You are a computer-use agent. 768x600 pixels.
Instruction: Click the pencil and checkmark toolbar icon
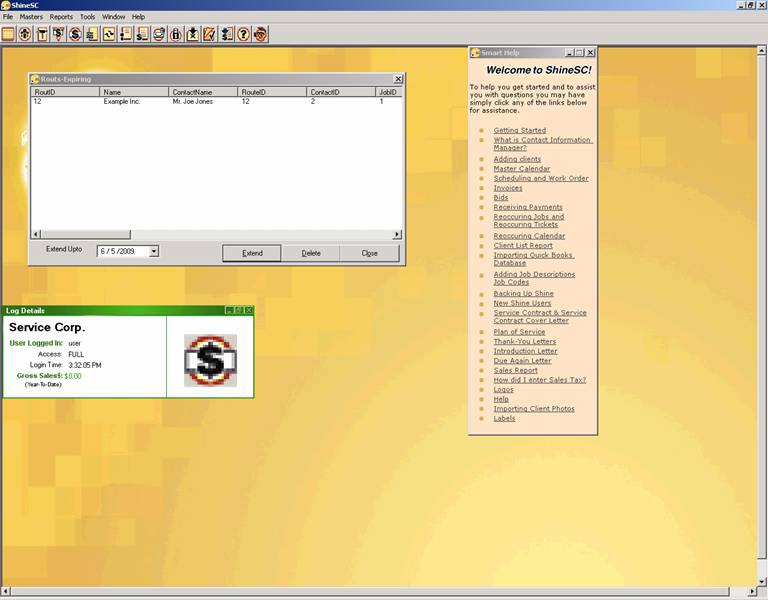click(x=210, y=34)
